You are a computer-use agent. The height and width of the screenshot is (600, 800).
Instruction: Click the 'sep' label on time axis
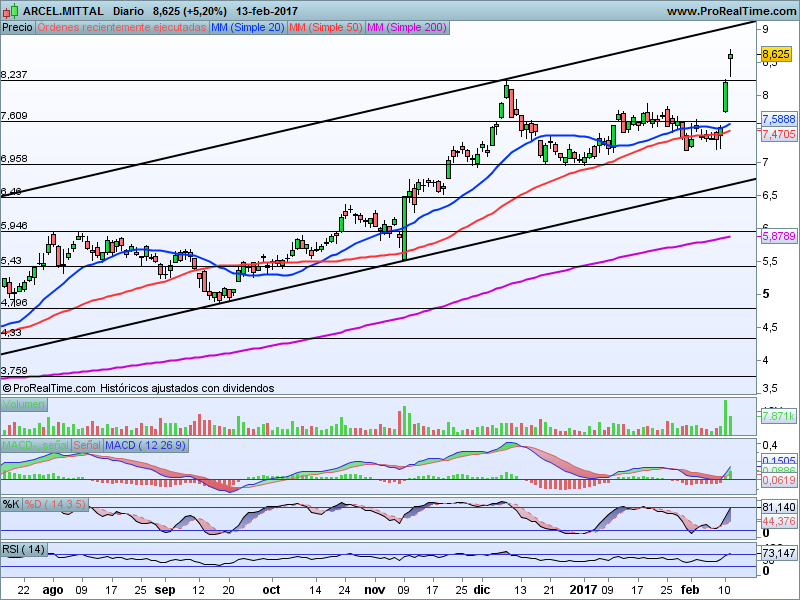[x=165, y=590]
